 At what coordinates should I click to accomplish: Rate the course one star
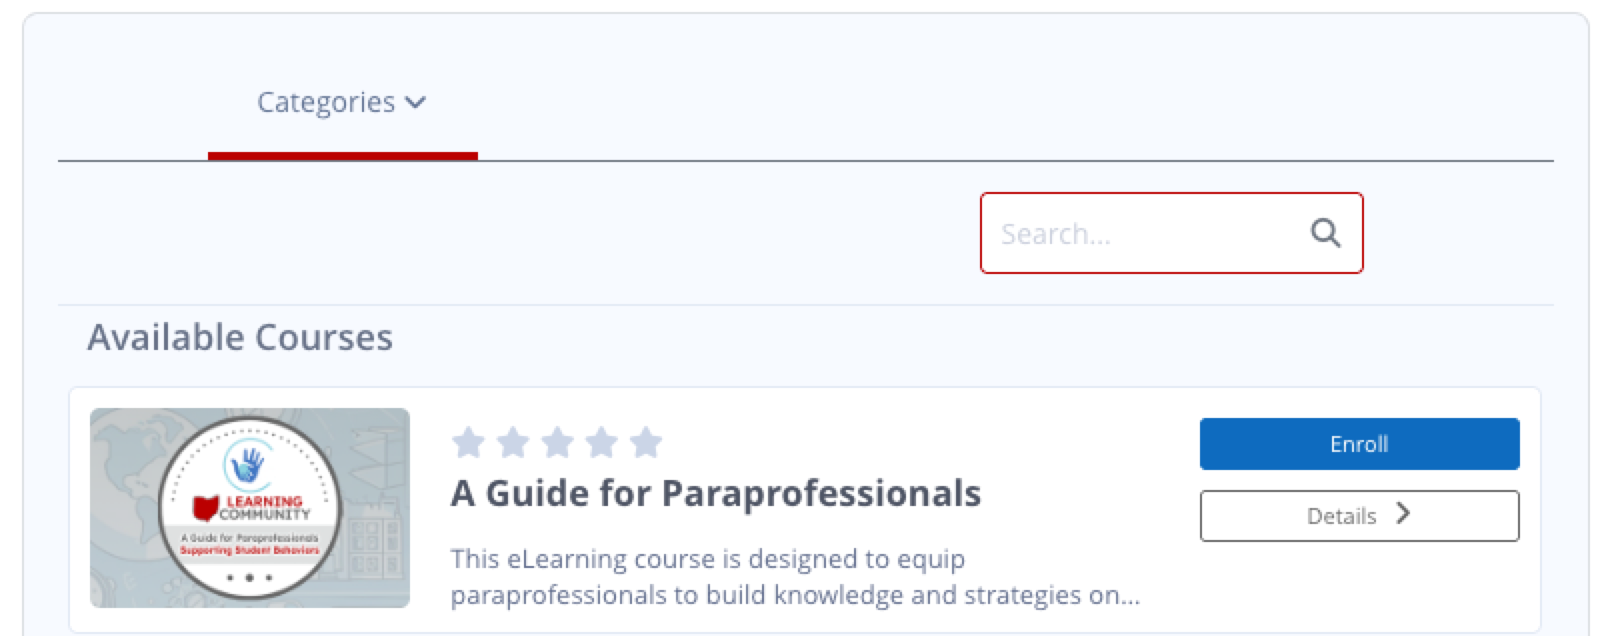468,442
